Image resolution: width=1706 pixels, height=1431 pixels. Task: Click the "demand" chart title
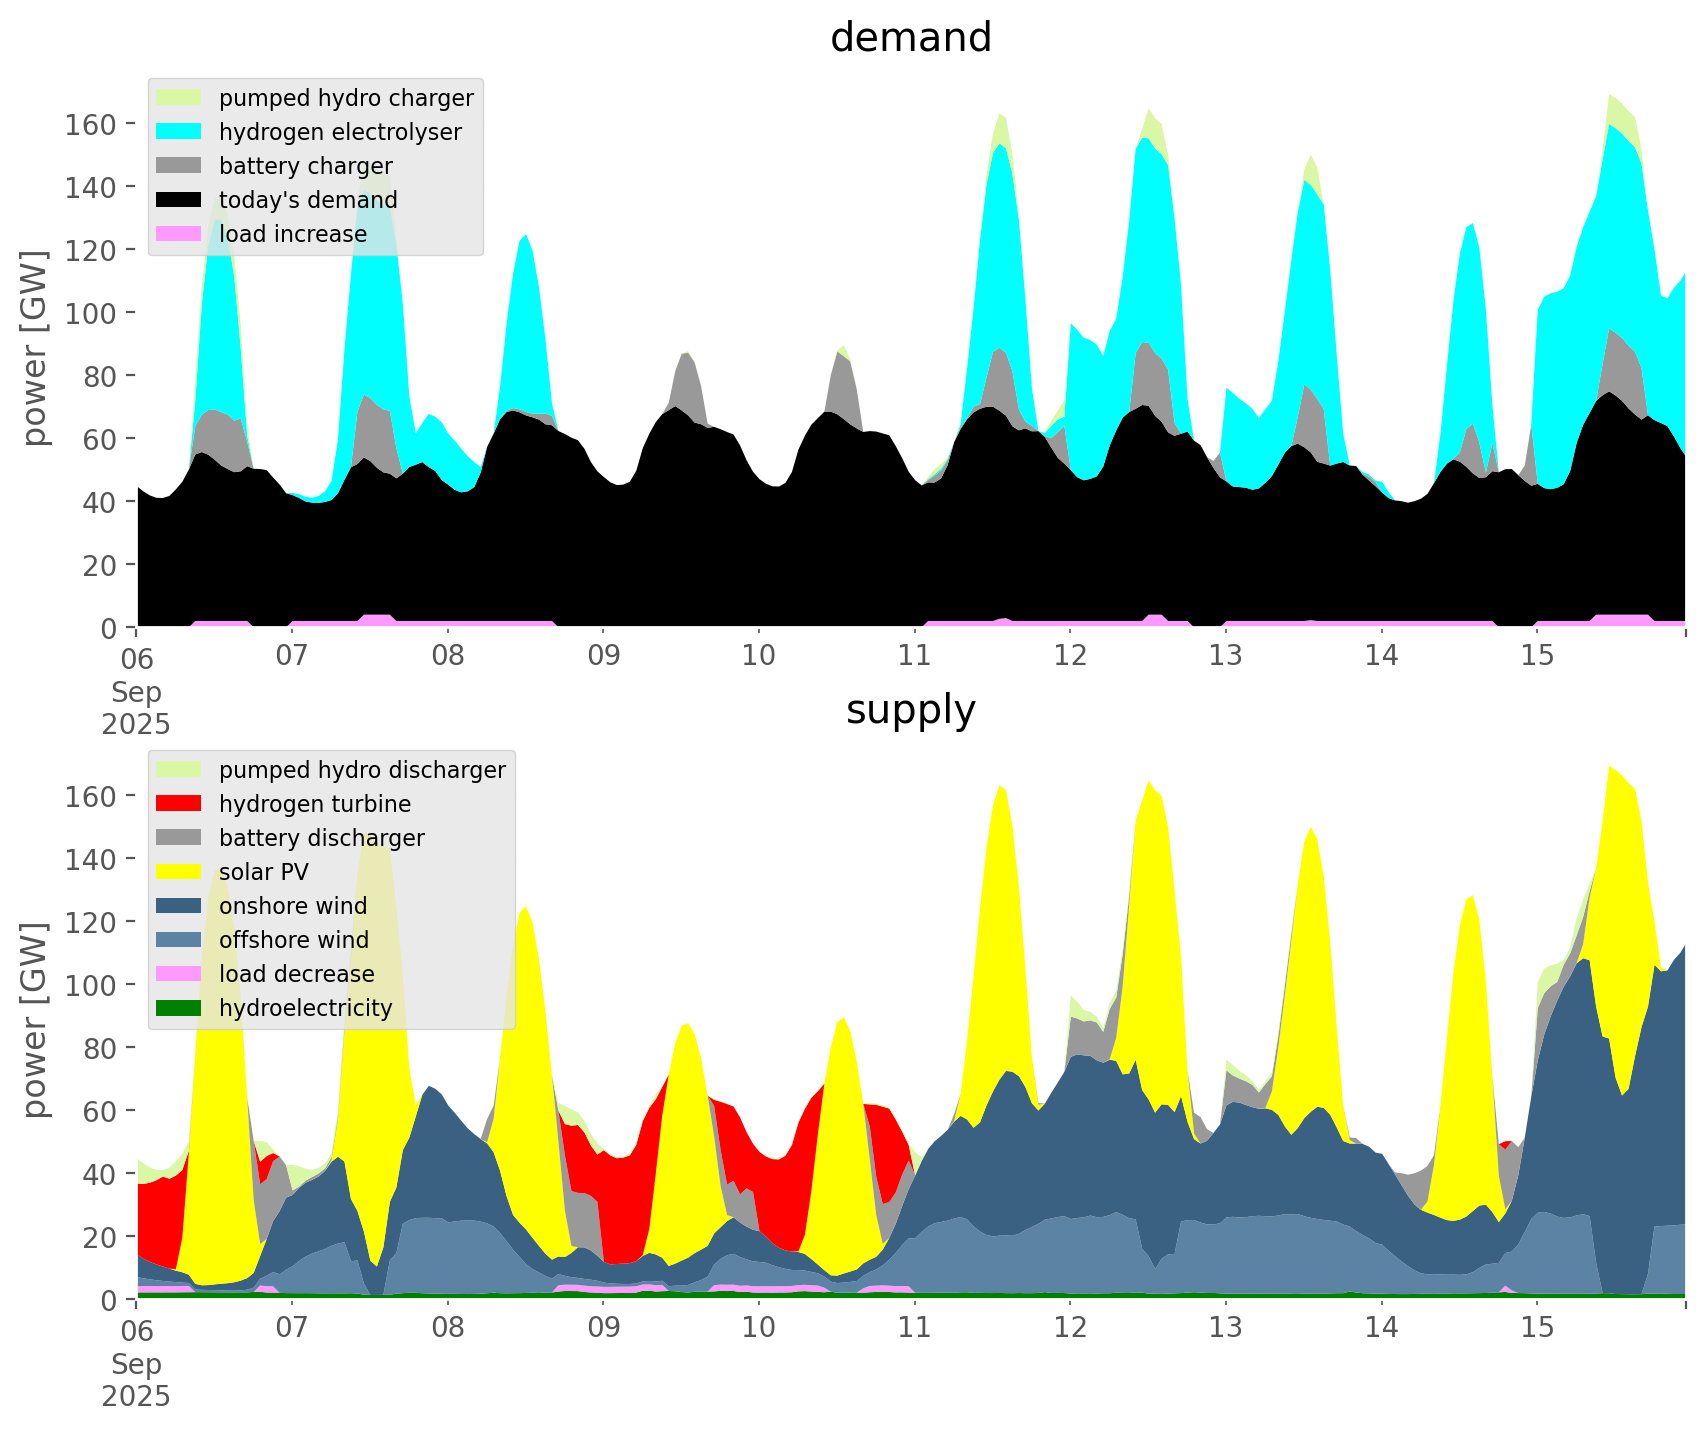[x=910, y=38]
